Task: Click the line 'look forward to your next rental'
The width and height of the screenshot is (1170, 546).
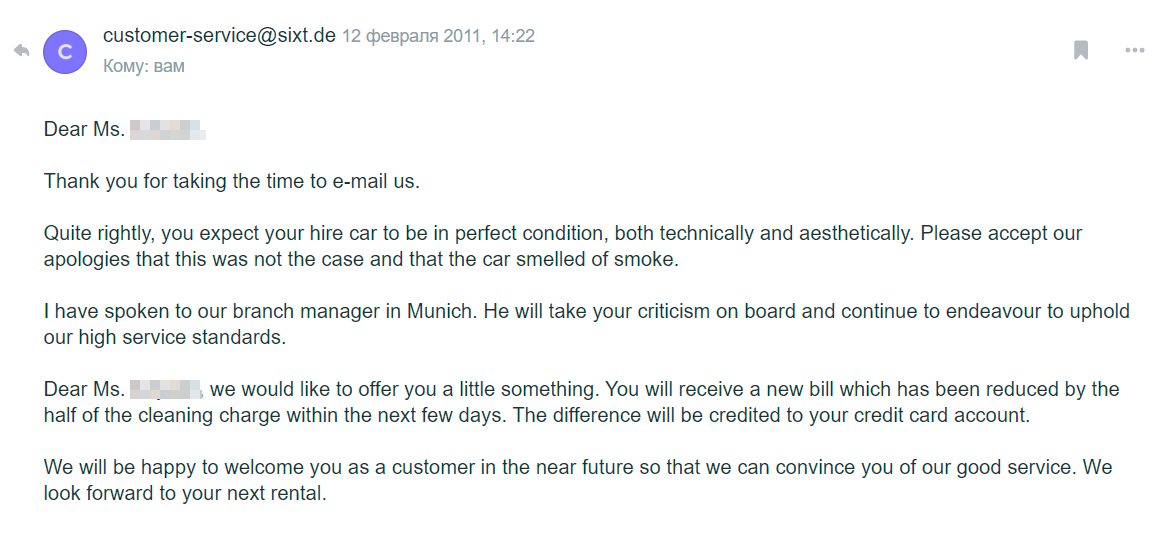Action: tap(185, 493)
